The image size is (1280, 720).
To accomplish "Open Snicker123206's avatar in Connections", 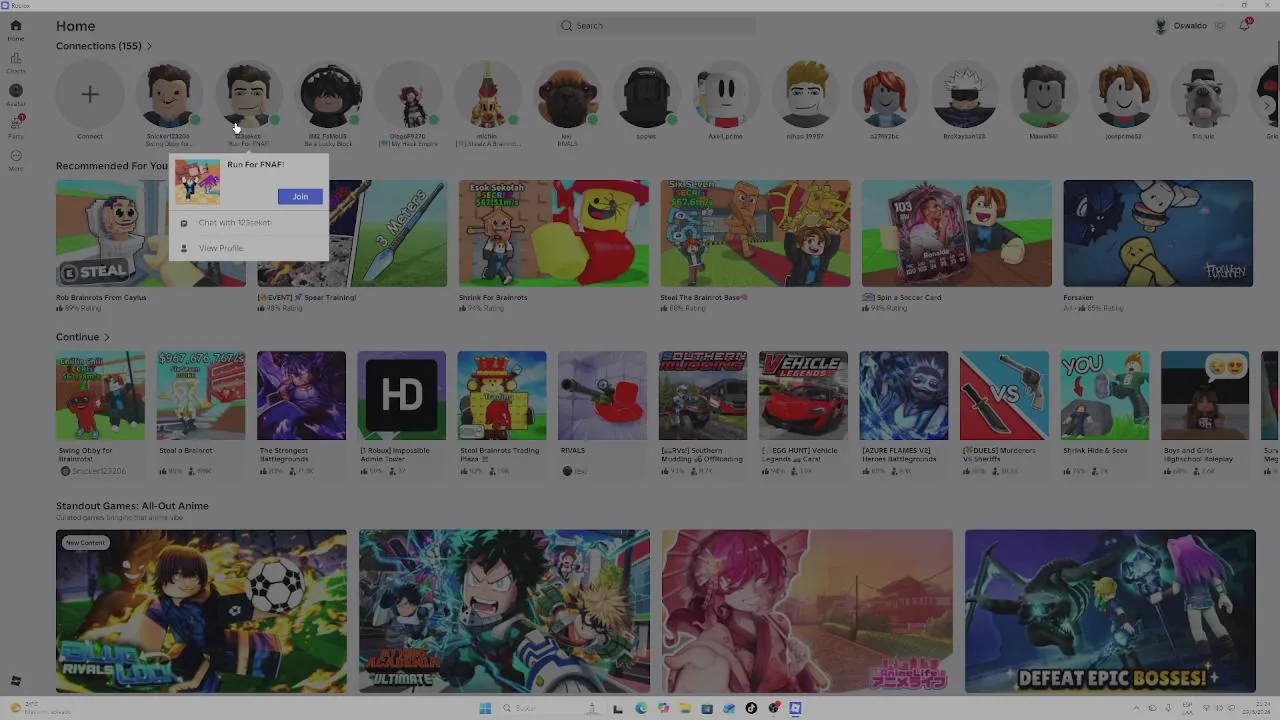I will tap(169, 95).
